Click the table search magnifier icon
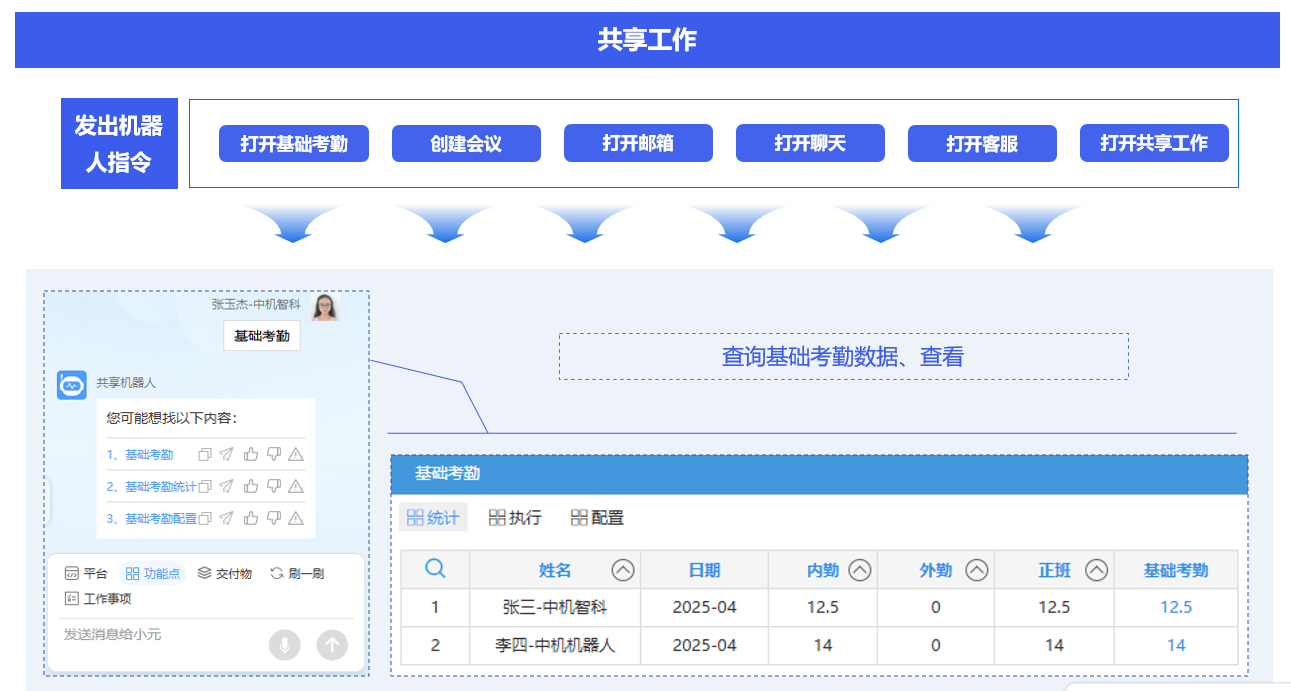Image resolution: width=1291 pixels, height=691 pixels. [x=435, y=569]
